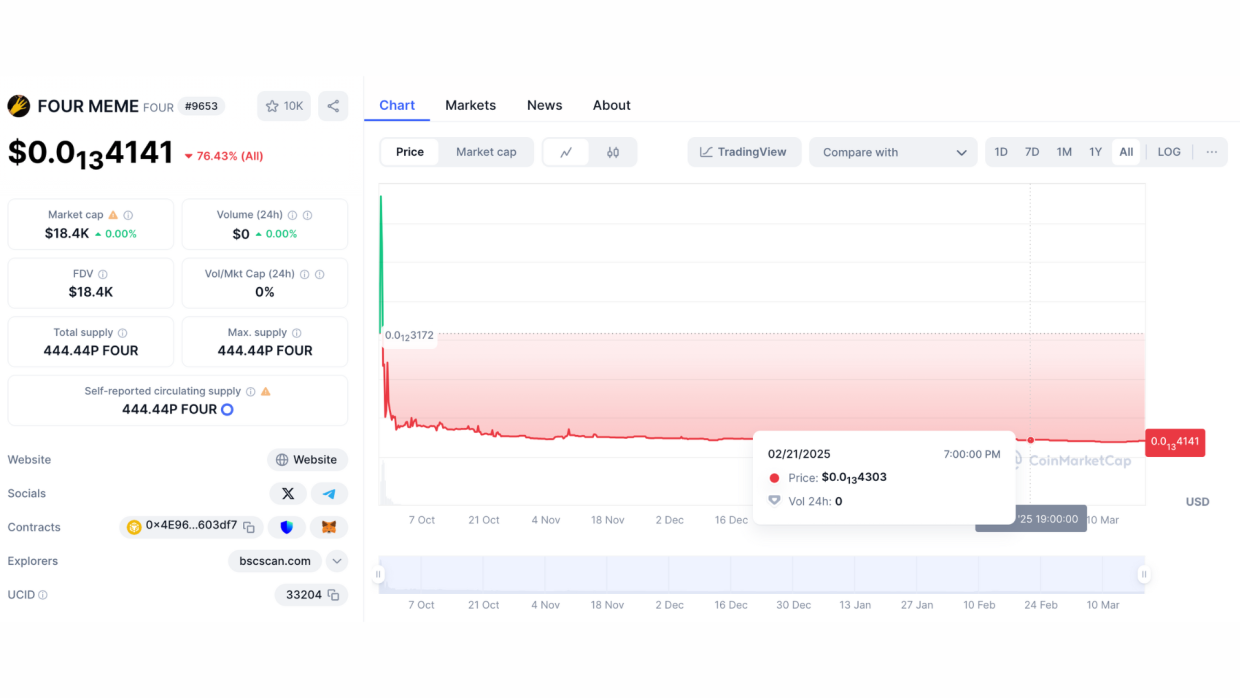Image resolution: width=1240 pixels, height=698 pixels.
Task: Add FOUR to watchlist with star button
Action: [x=284, y=106]
